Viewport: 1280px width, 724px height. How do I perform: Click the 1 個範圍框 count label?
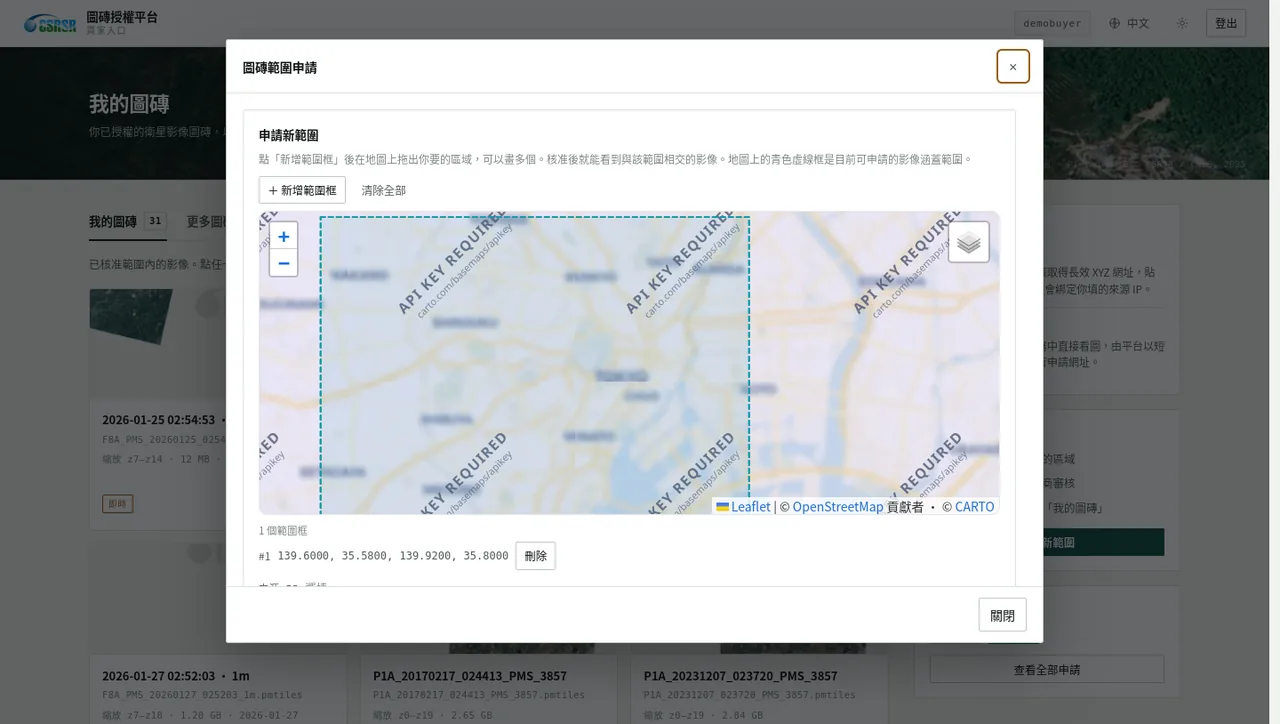[283, 531]
